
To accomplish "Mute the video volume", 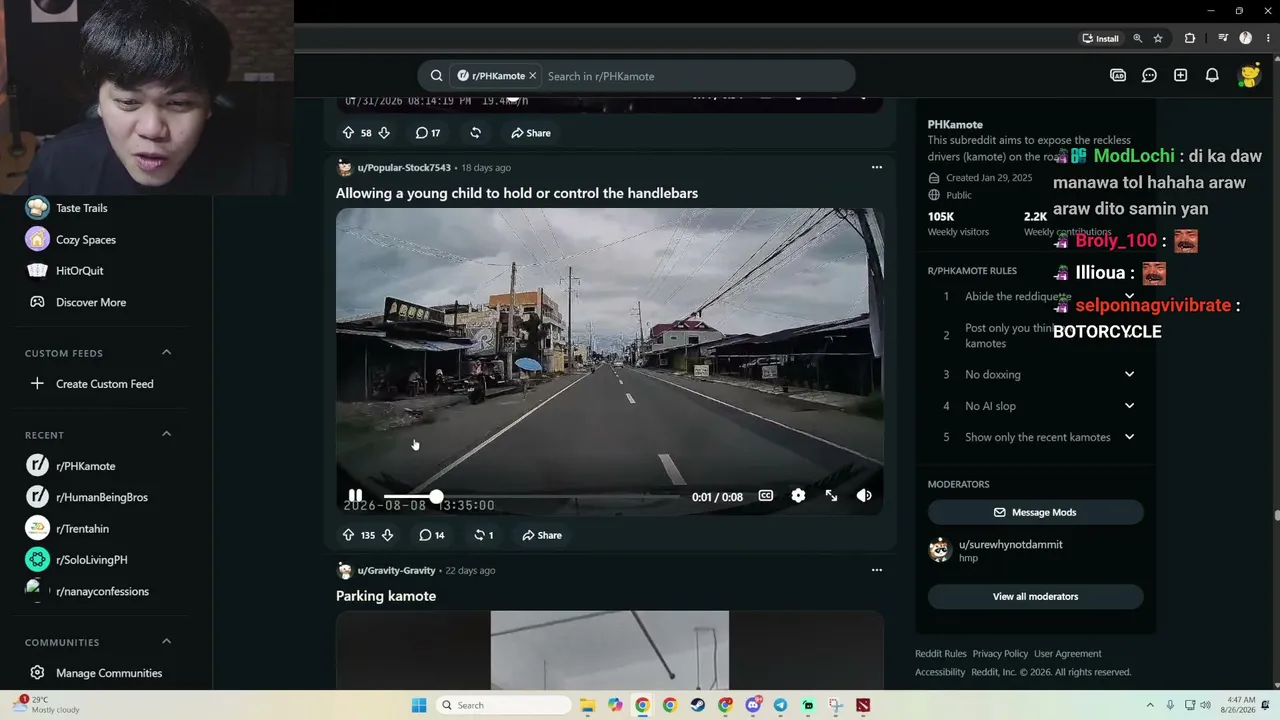I will 864,496.
